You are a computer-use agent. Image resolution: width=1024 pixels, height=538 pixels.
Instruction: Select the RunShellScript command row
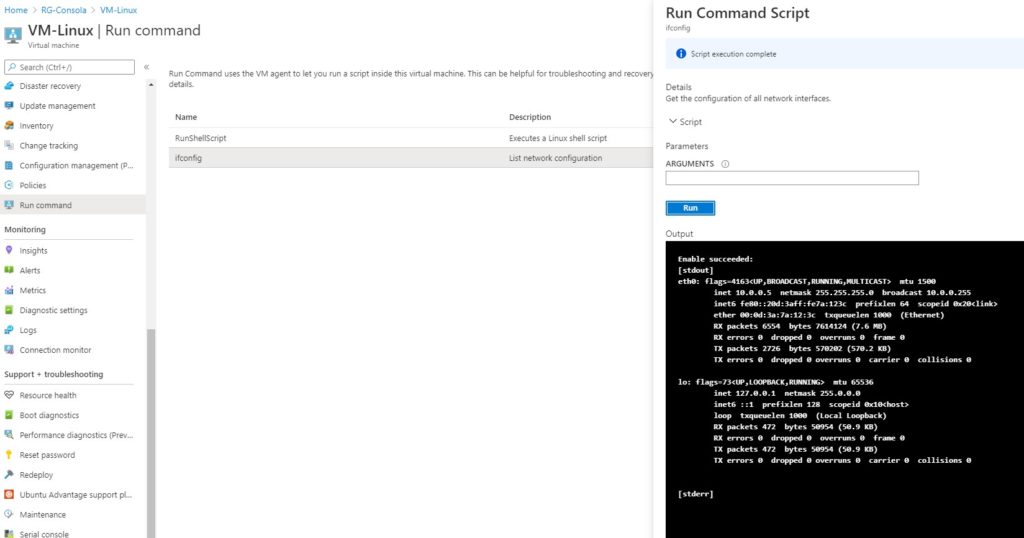[x=411, y=138]
